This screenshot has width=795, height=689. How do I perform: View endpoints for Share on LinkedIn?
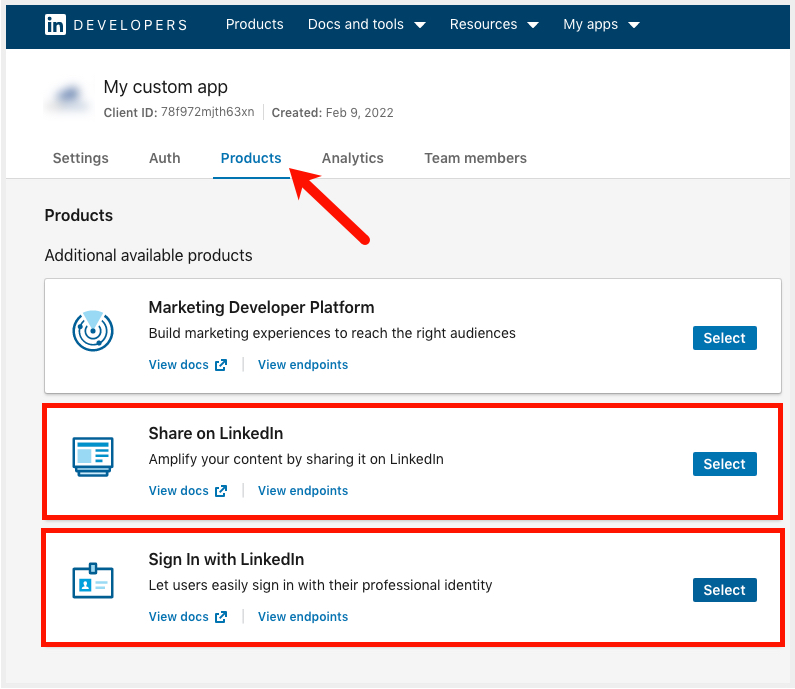click(x=303, y=491)
